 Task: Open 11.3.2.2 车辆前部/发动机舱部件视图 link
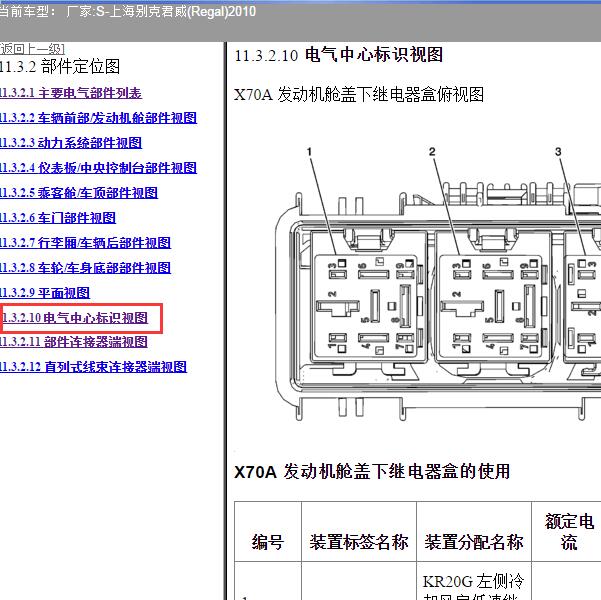click(99, 118)
